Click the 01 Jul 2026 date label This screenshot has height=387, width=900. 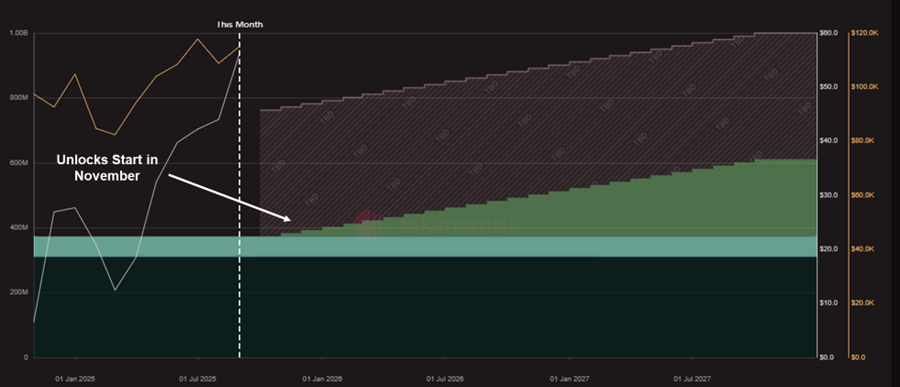[445, 380]
